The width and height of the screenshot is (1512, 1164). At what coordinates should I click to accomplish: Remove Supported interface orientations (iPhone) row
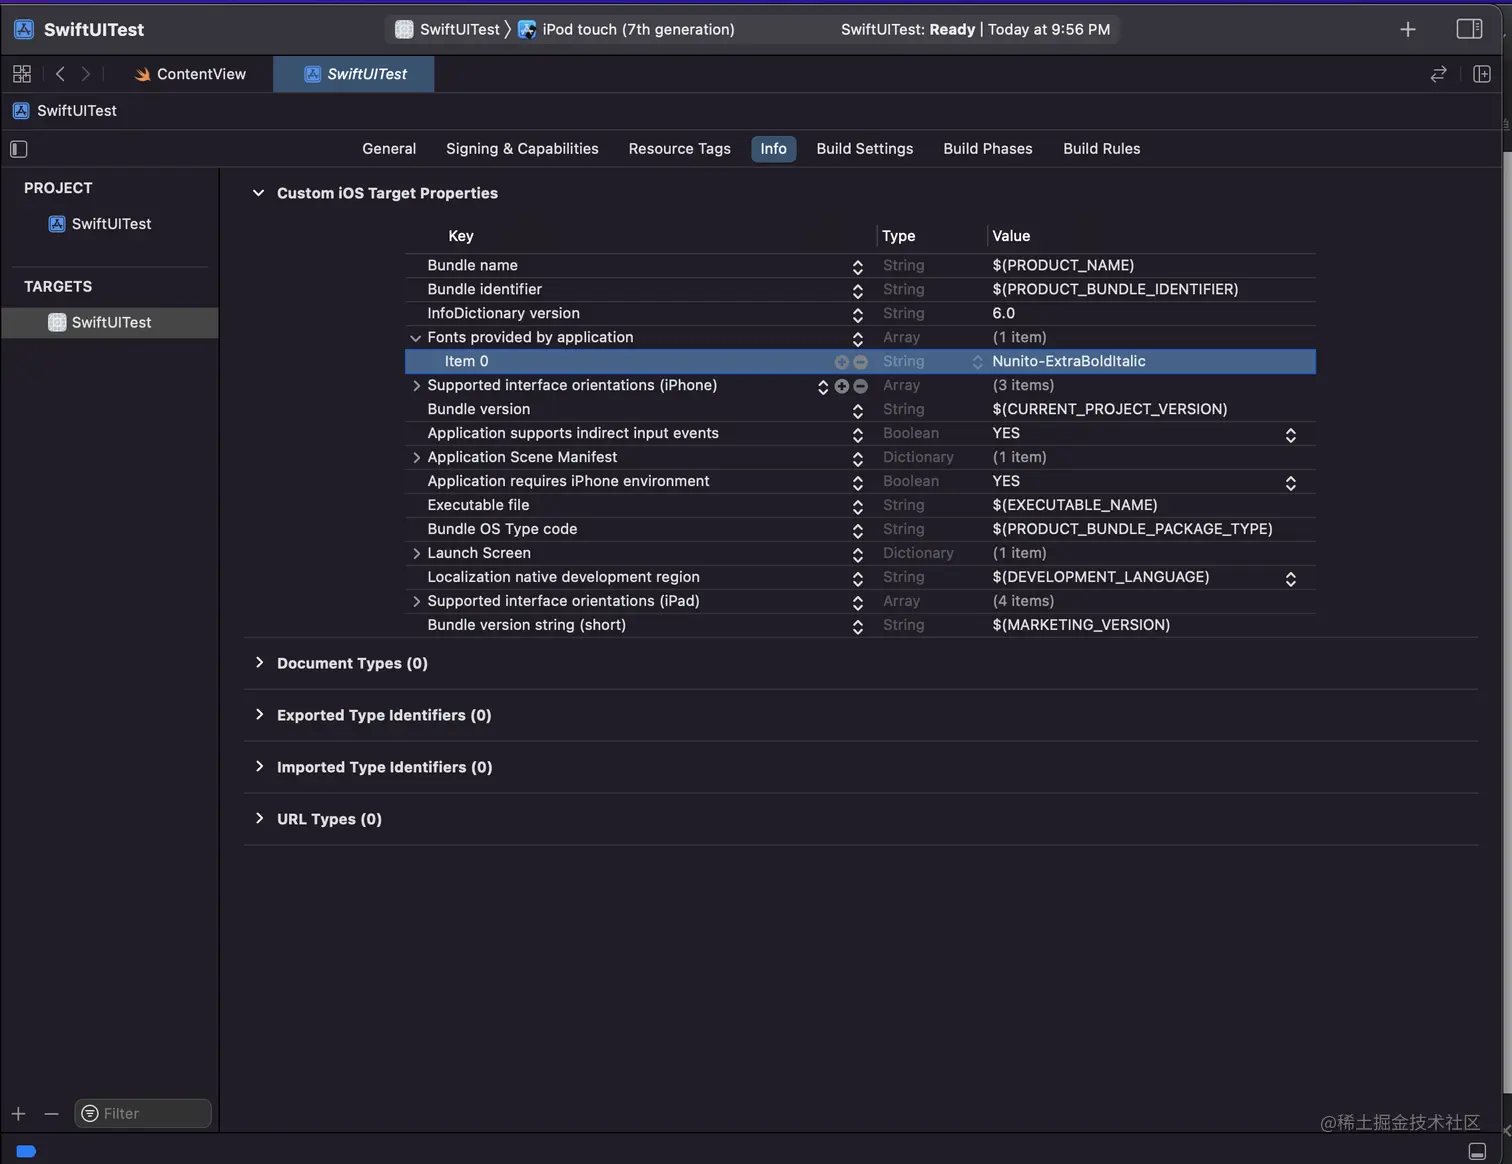(x=860, y=386)
